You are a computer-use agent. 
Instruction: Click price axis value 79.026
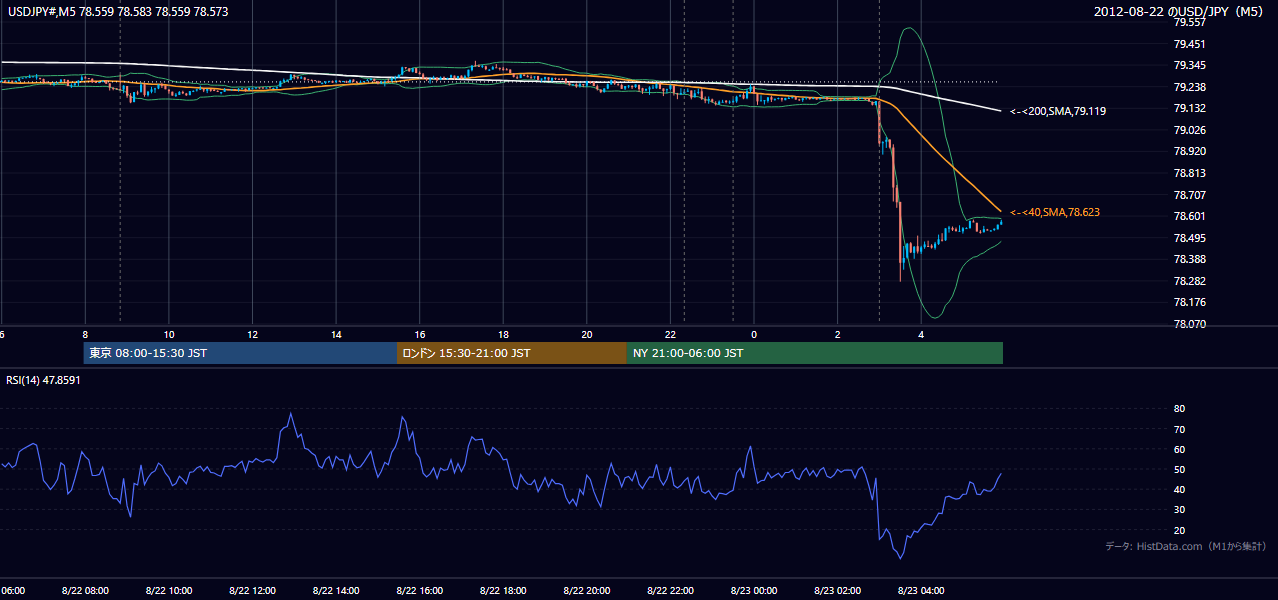(1189, 130)
